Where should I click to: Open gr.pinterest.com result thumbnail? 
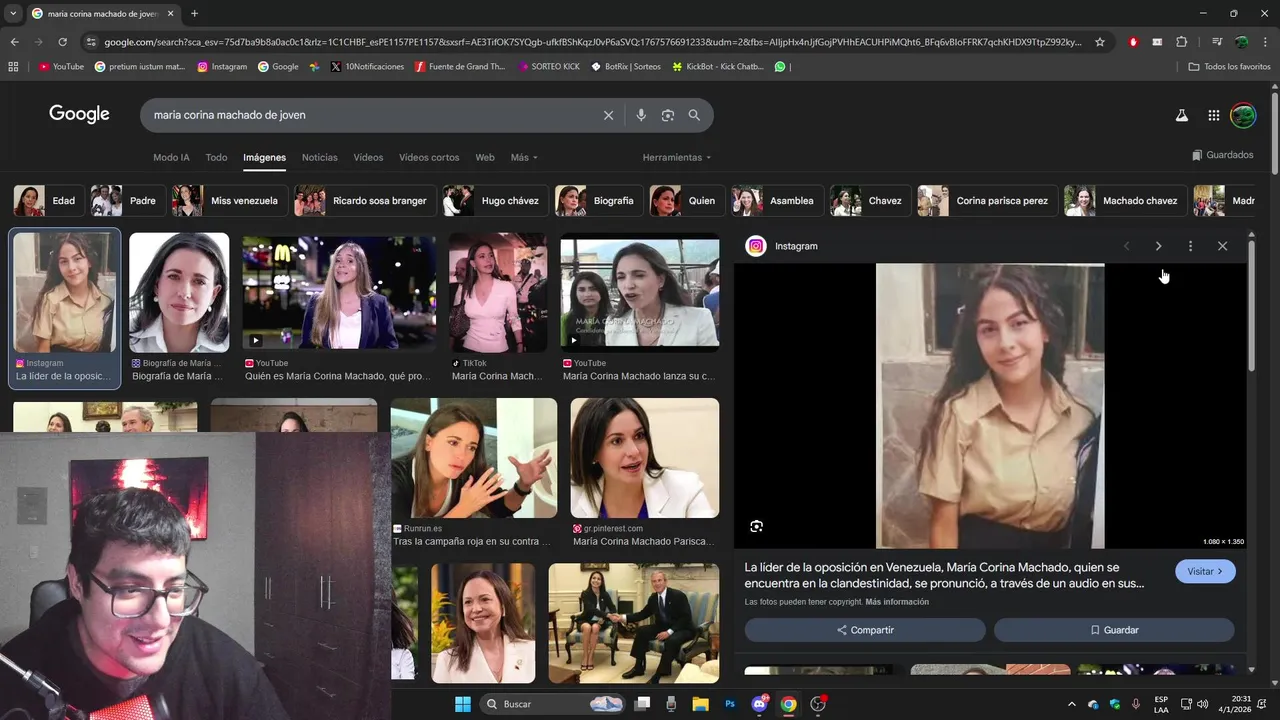pos(645,458)
